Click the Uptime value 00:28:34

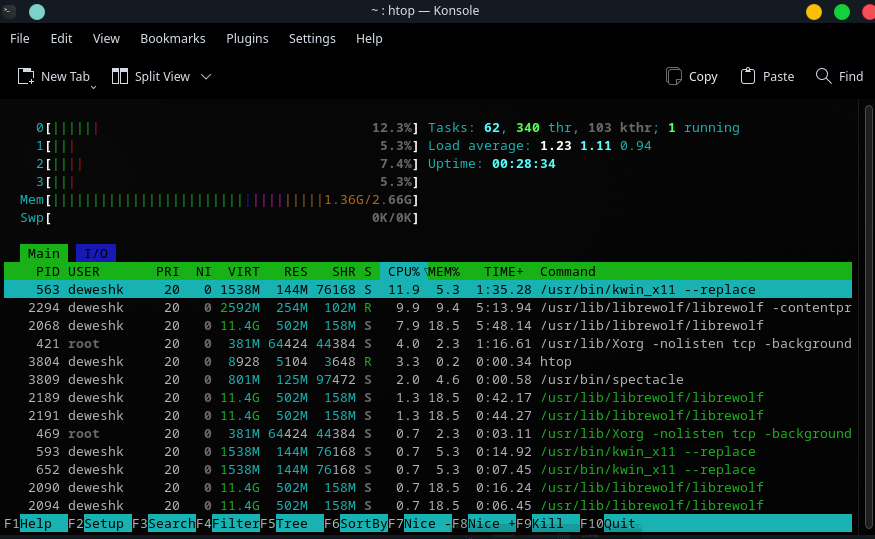click(x=523, y=164)
